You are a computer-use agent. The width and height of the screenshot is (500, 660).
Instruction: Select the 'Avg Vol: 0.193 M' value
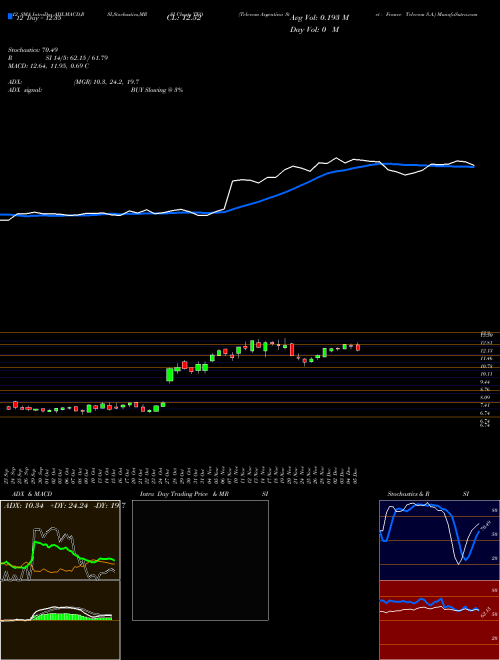point(319,18)
